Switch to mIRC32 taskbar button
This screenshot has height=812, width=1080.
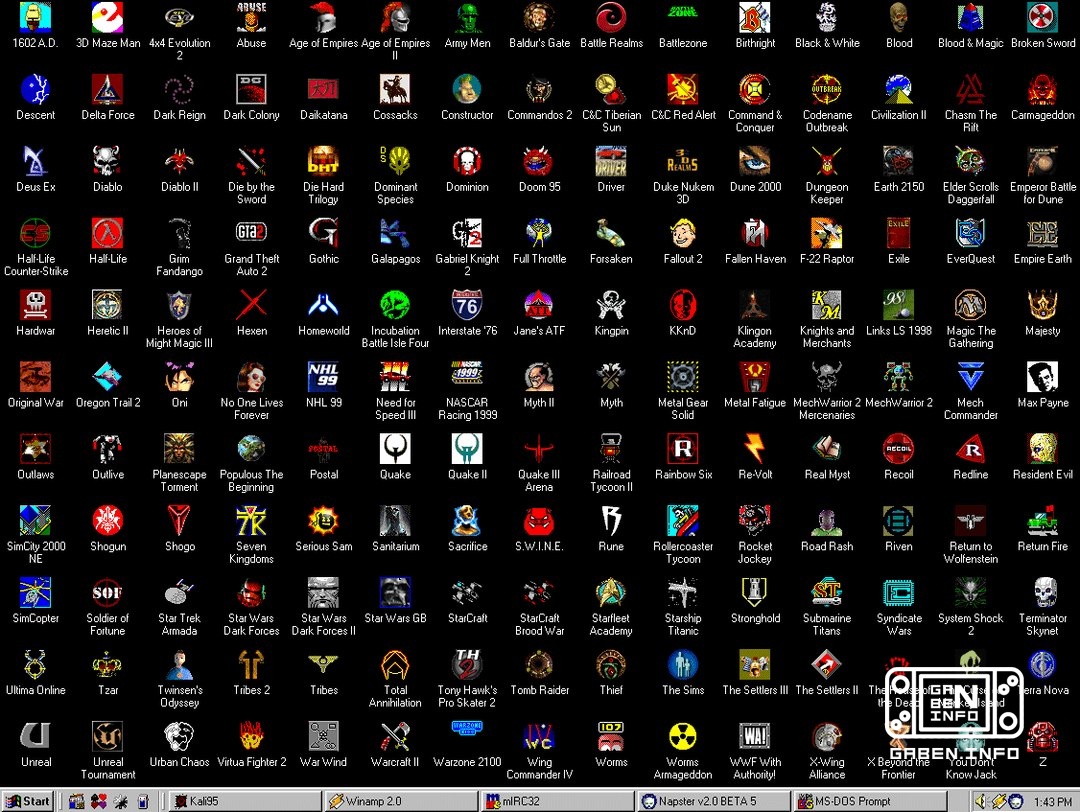tap(558, 801)
